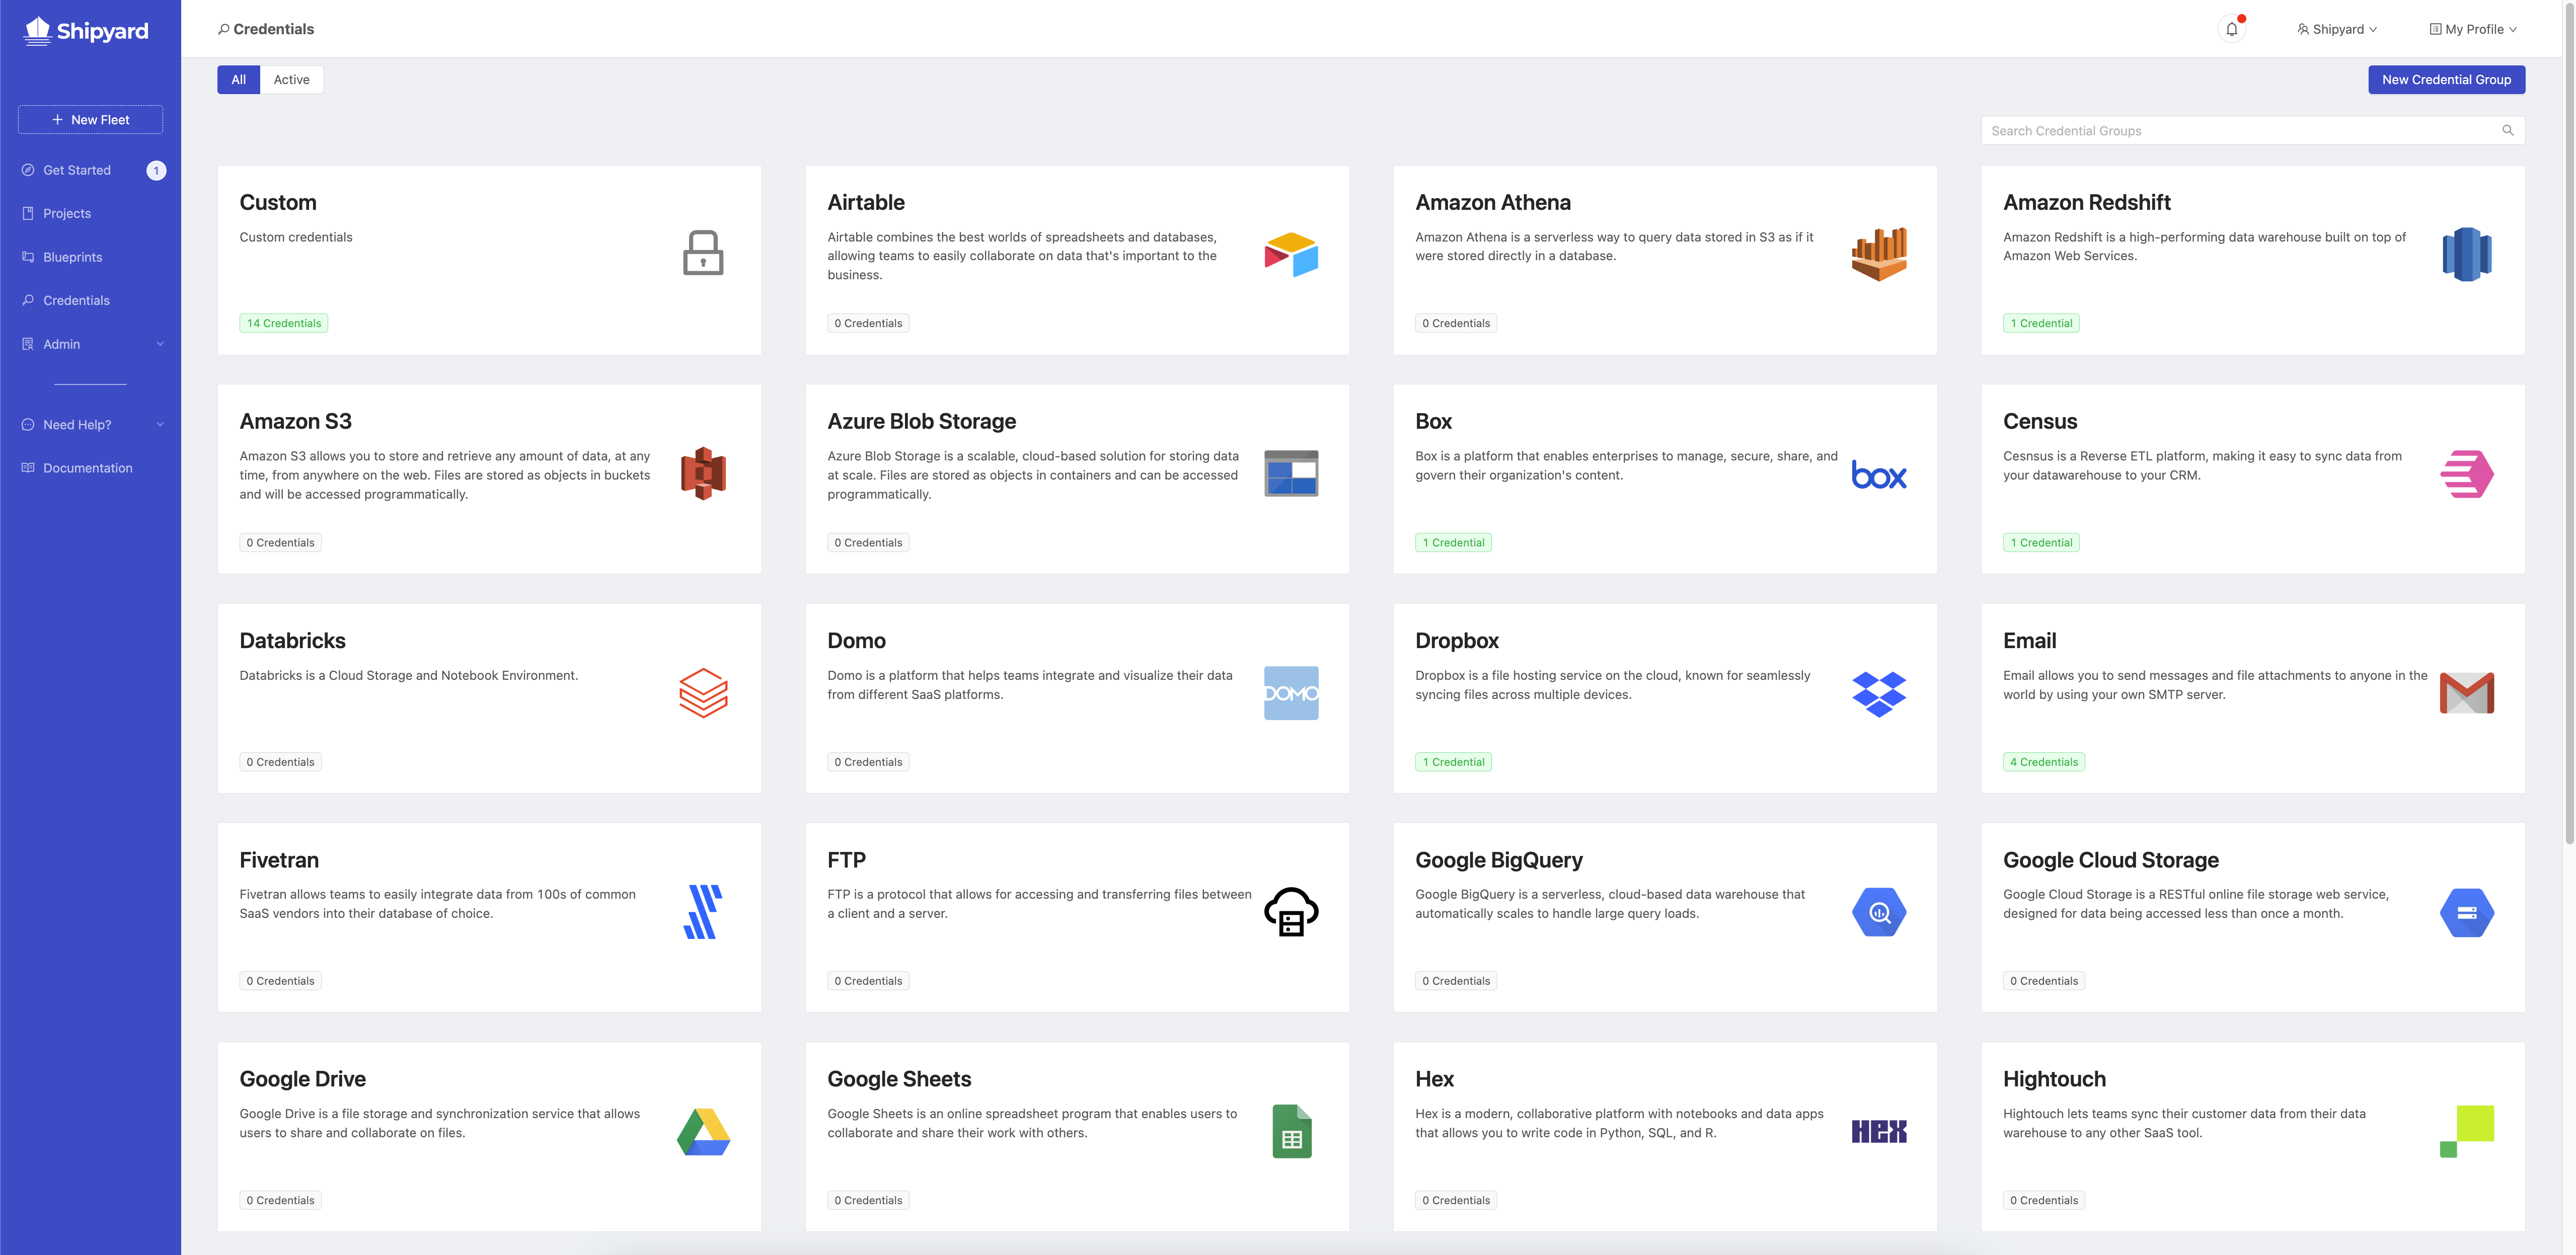The height and width of the screenshot is (1255, 2576).
Task: Click the Google BigQuery logo icon
Action: point(1879,912)
